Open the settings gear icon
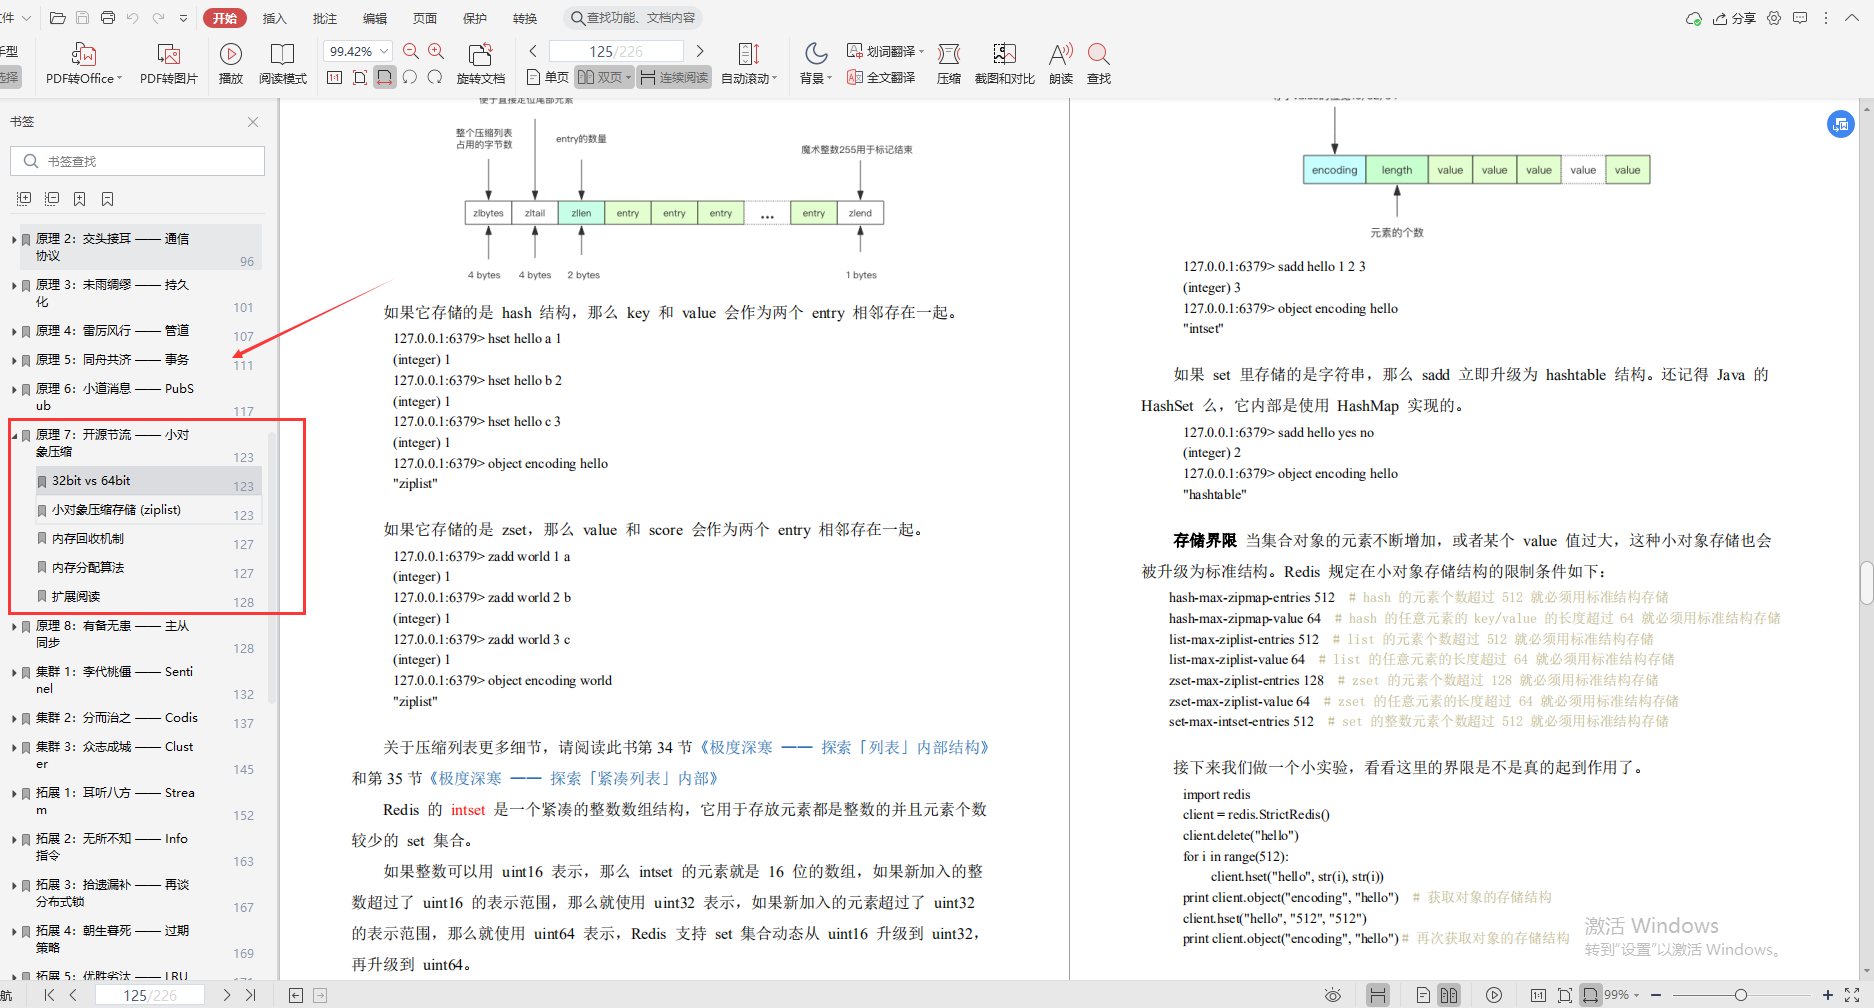The width and height of the screenshot is (1874, 1008). 1774,18
